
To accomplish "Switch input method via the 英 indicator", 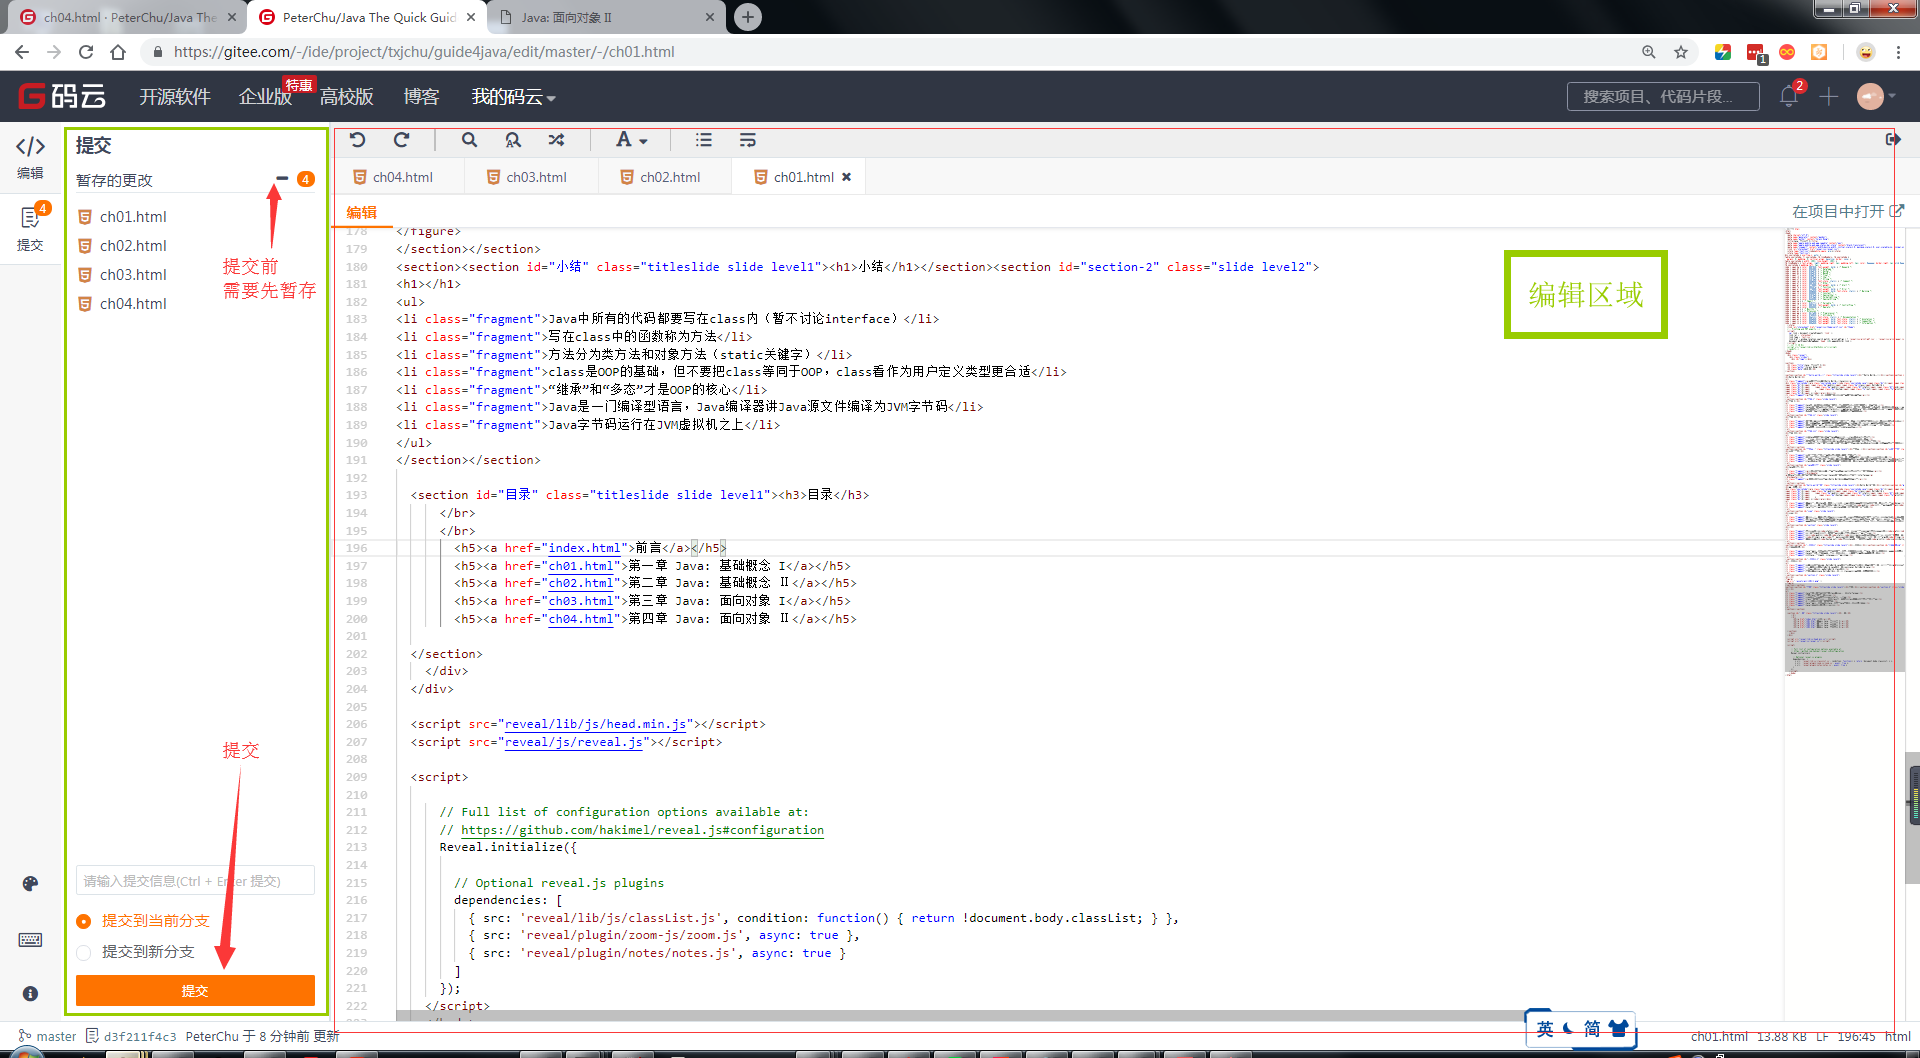I will point(1543,1027).
